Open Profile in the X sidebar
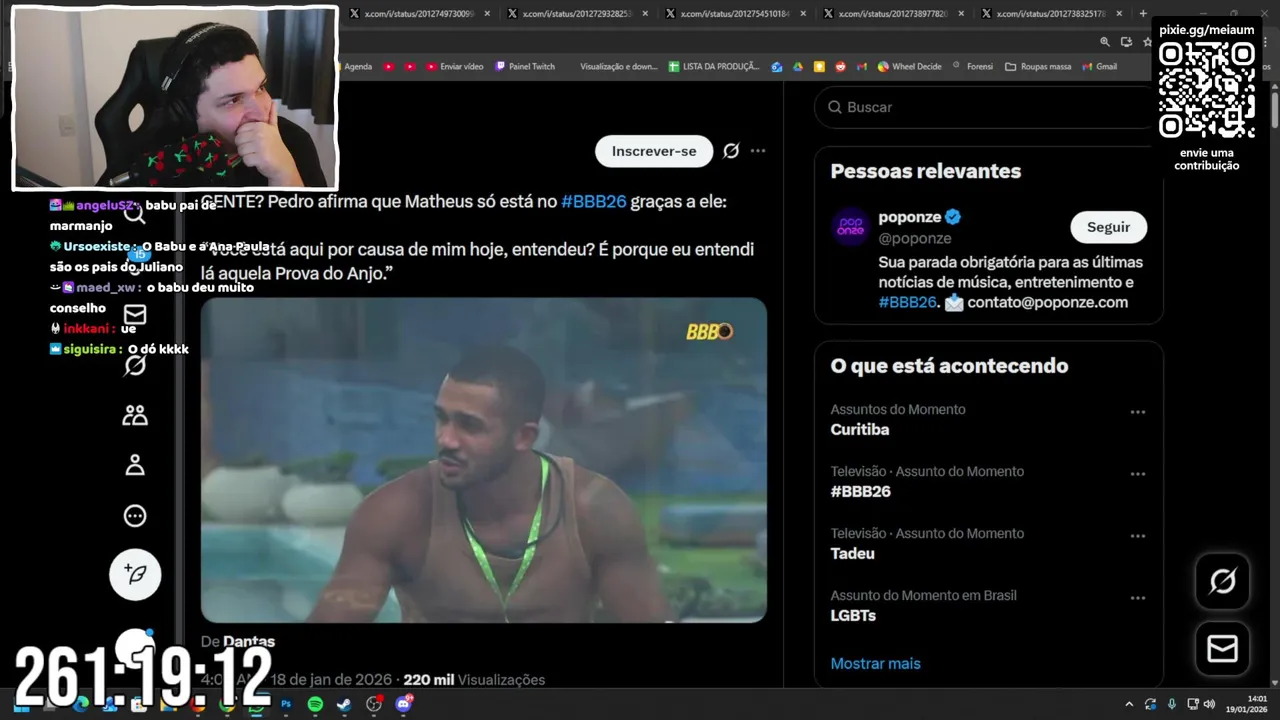 pos(135,465)
